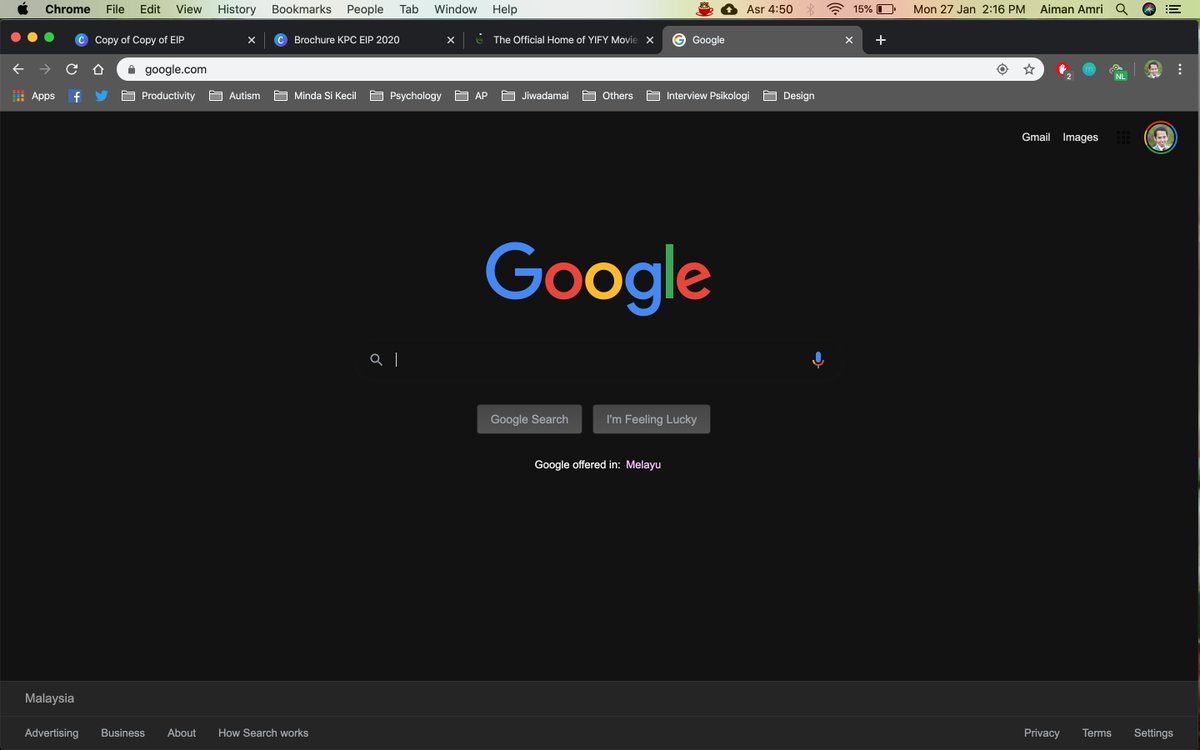Image resolution: width=1200 pixels, height=750 pixels.
Task: Open a new tab with plus button
Action: point(880,40)
